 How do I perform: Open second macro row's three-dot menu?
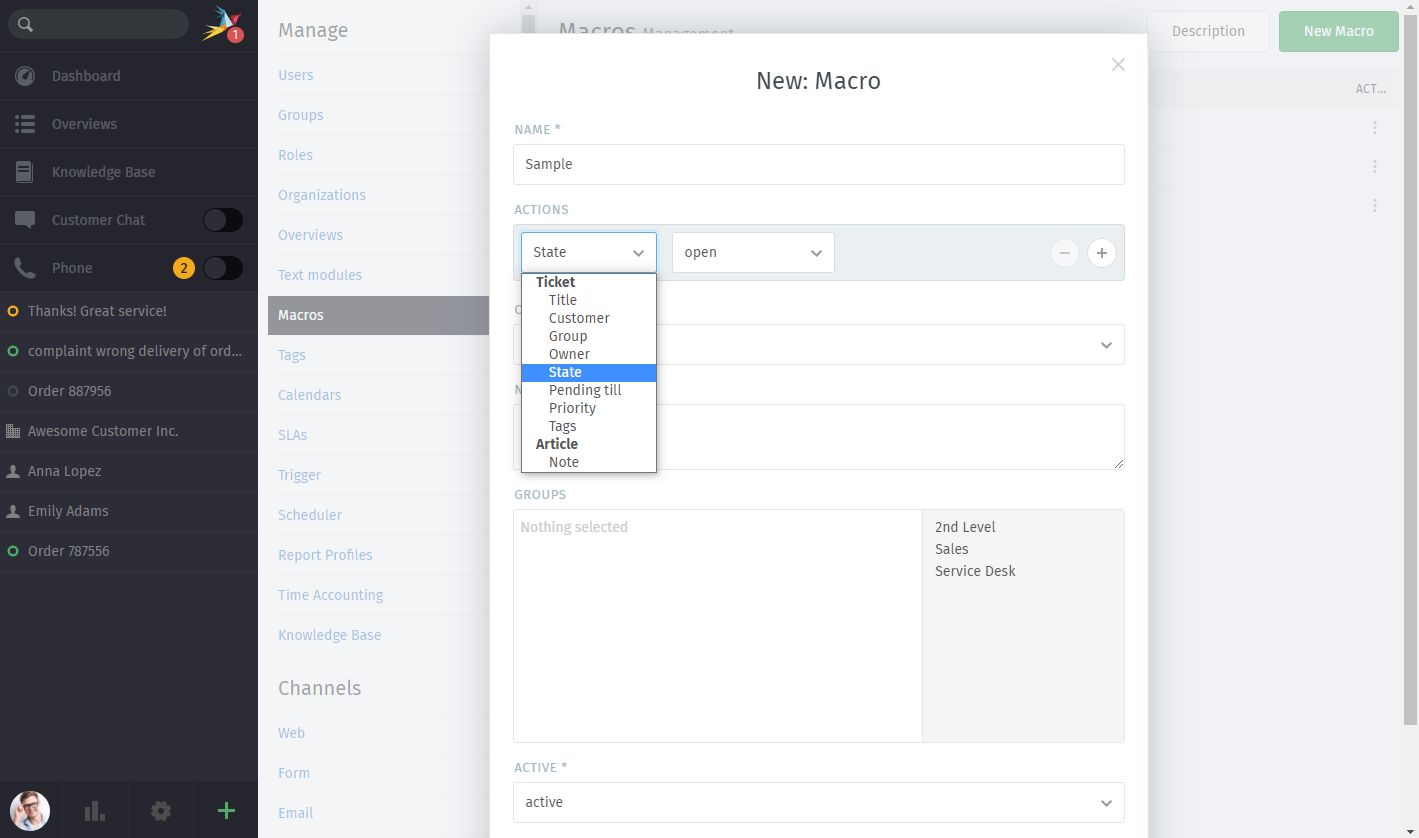point(1375,167)
